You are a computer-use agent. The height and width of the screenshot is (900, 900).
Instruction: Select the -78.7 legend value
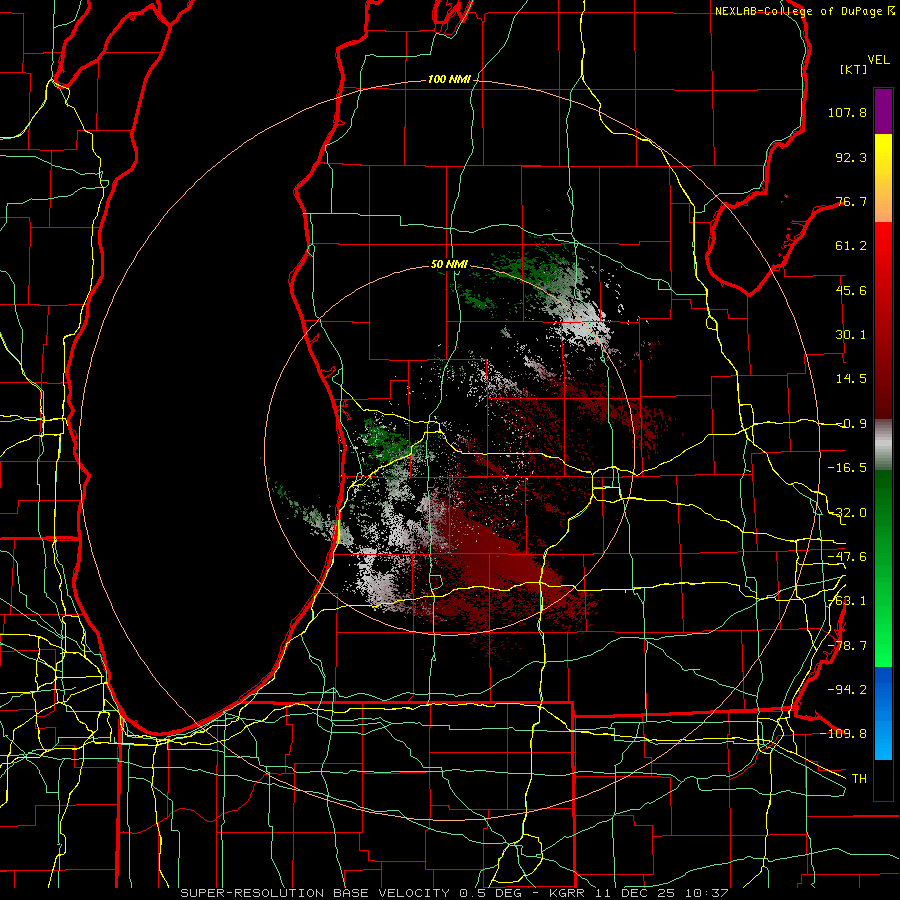pyautogui.click(x=847, y=646)
